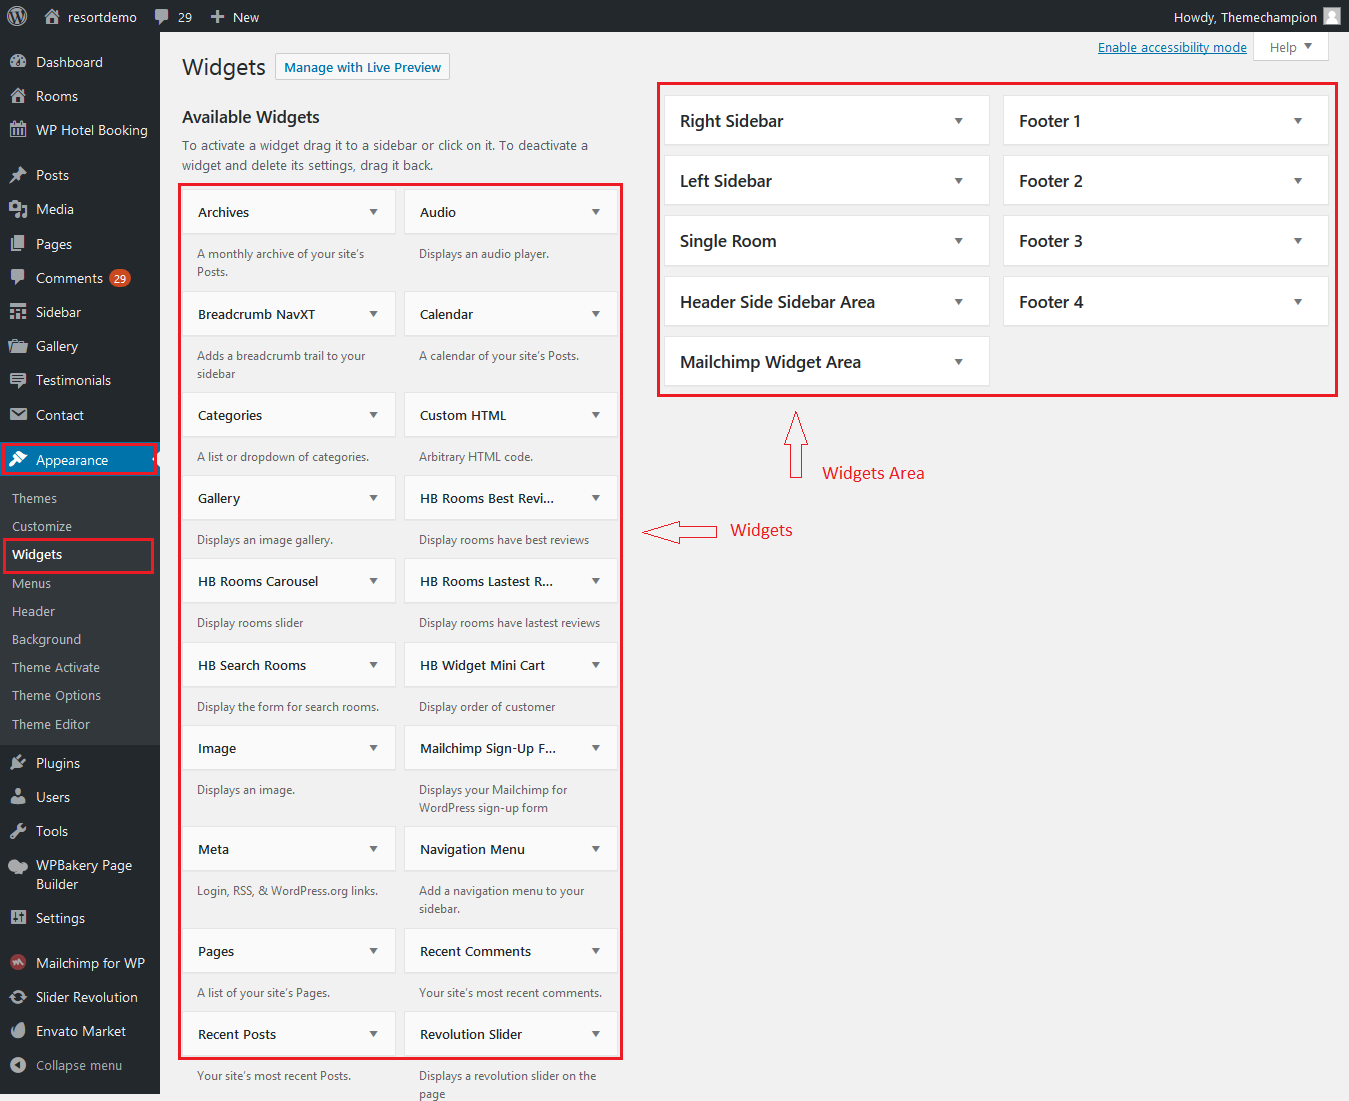Click Manage with Live Preview button

(362, 67)
